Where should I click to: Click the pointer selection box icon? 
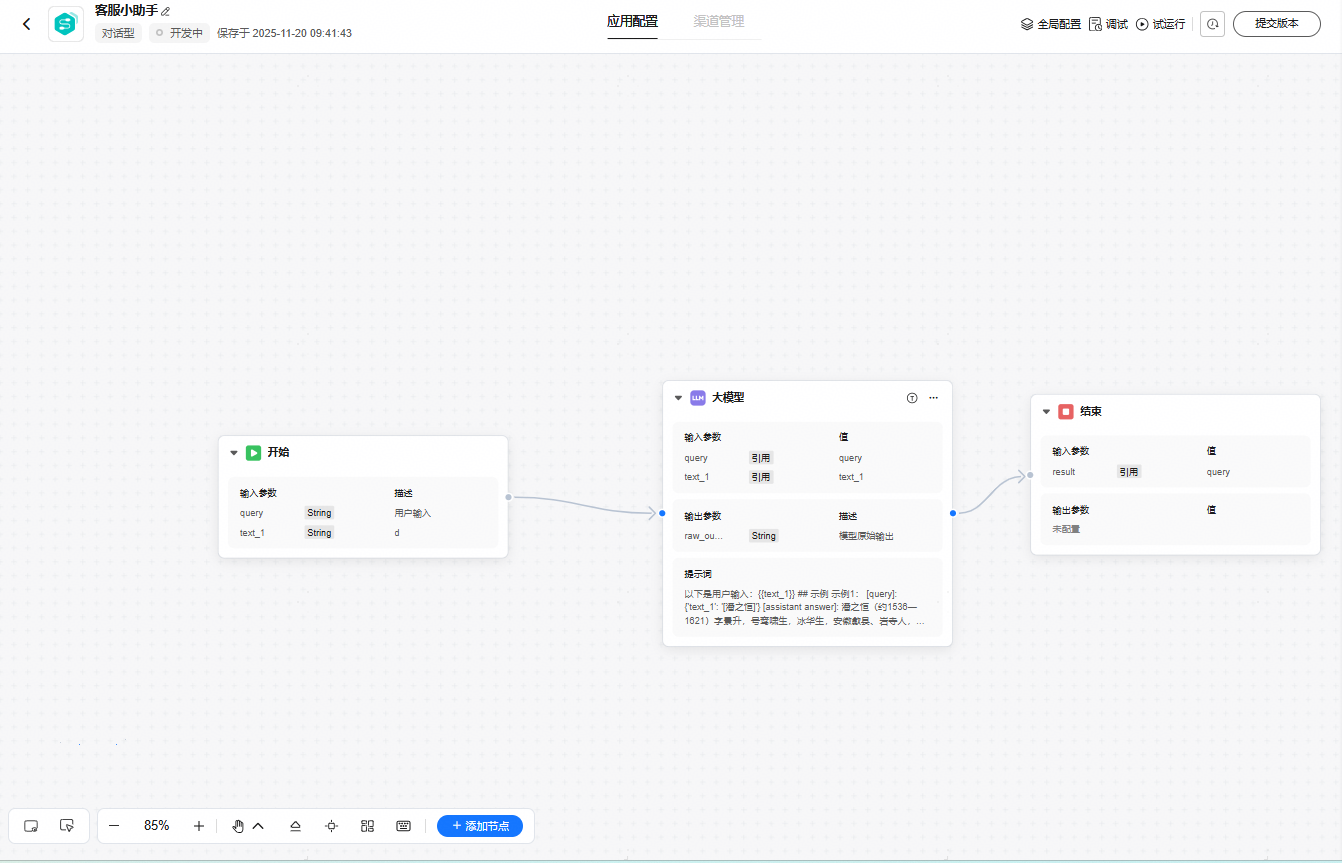tap(67, 826)
